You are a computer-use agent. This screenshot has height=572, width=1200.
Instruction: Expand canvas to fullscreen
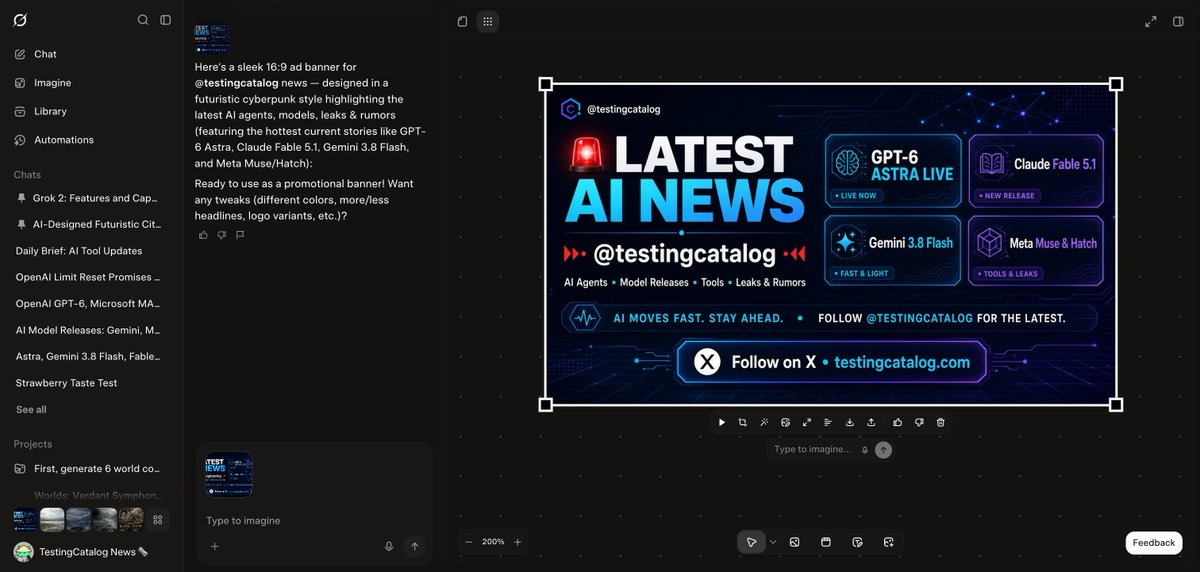pos(1151,21)
